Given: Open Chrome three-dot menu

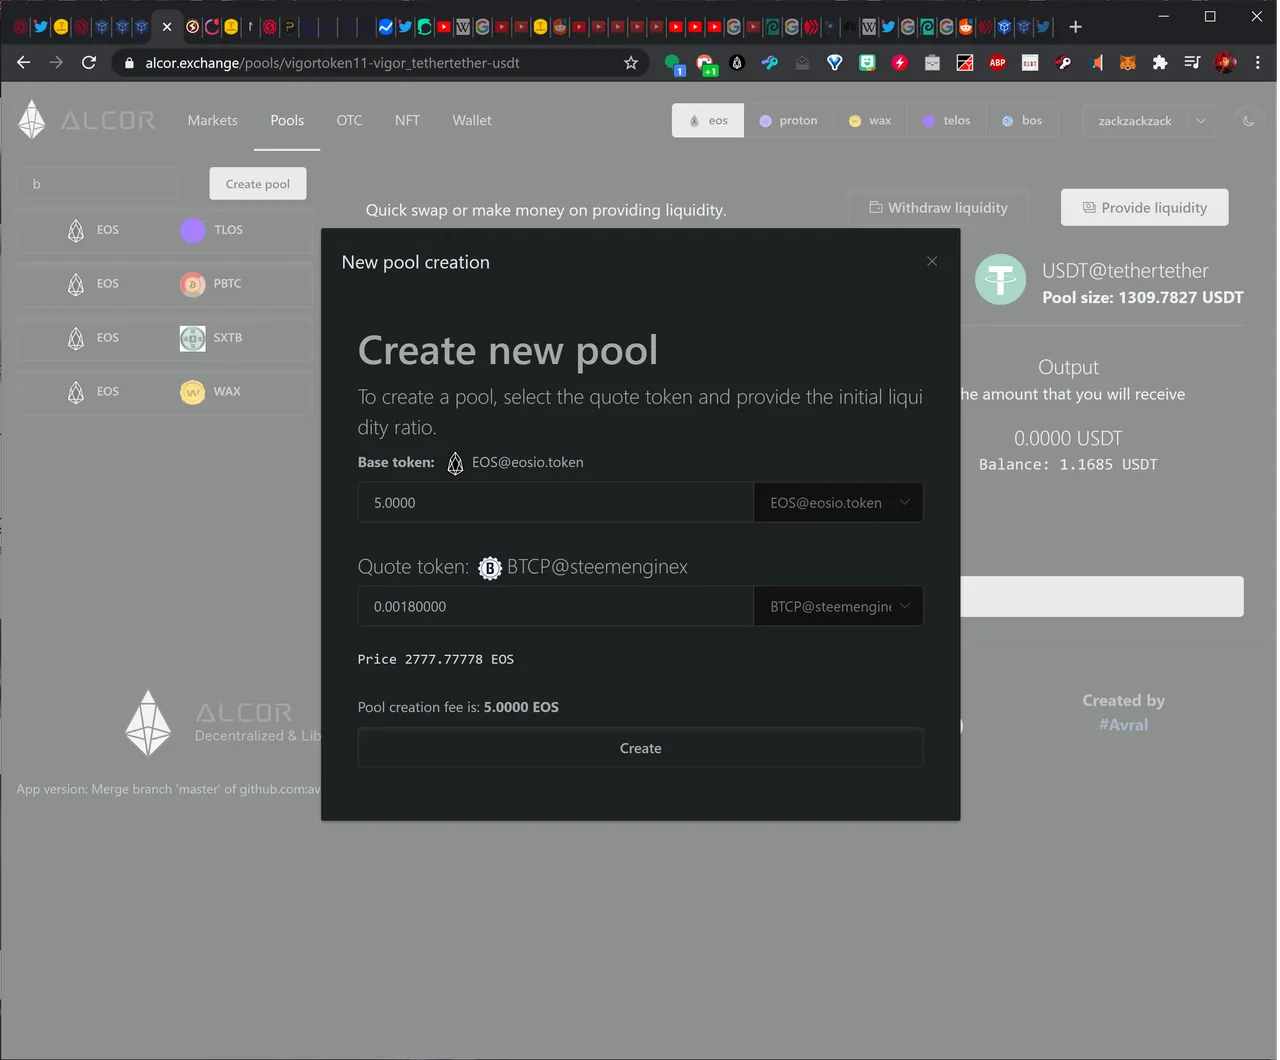Looking at the screenshot, I should coord(1257,63).
